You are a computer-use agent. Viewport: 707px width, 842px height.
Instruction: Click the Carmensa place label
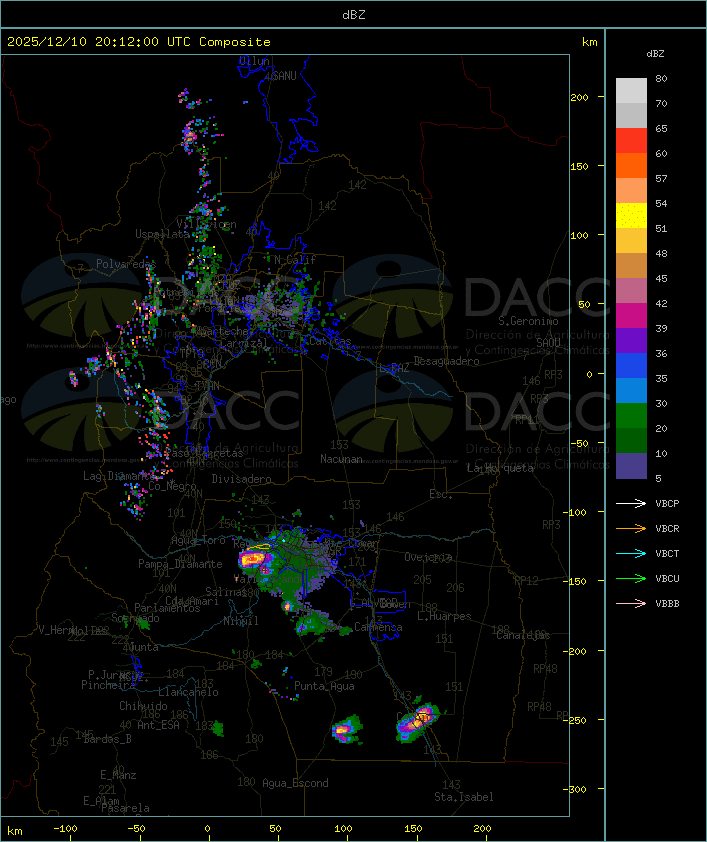click(378, 627)
